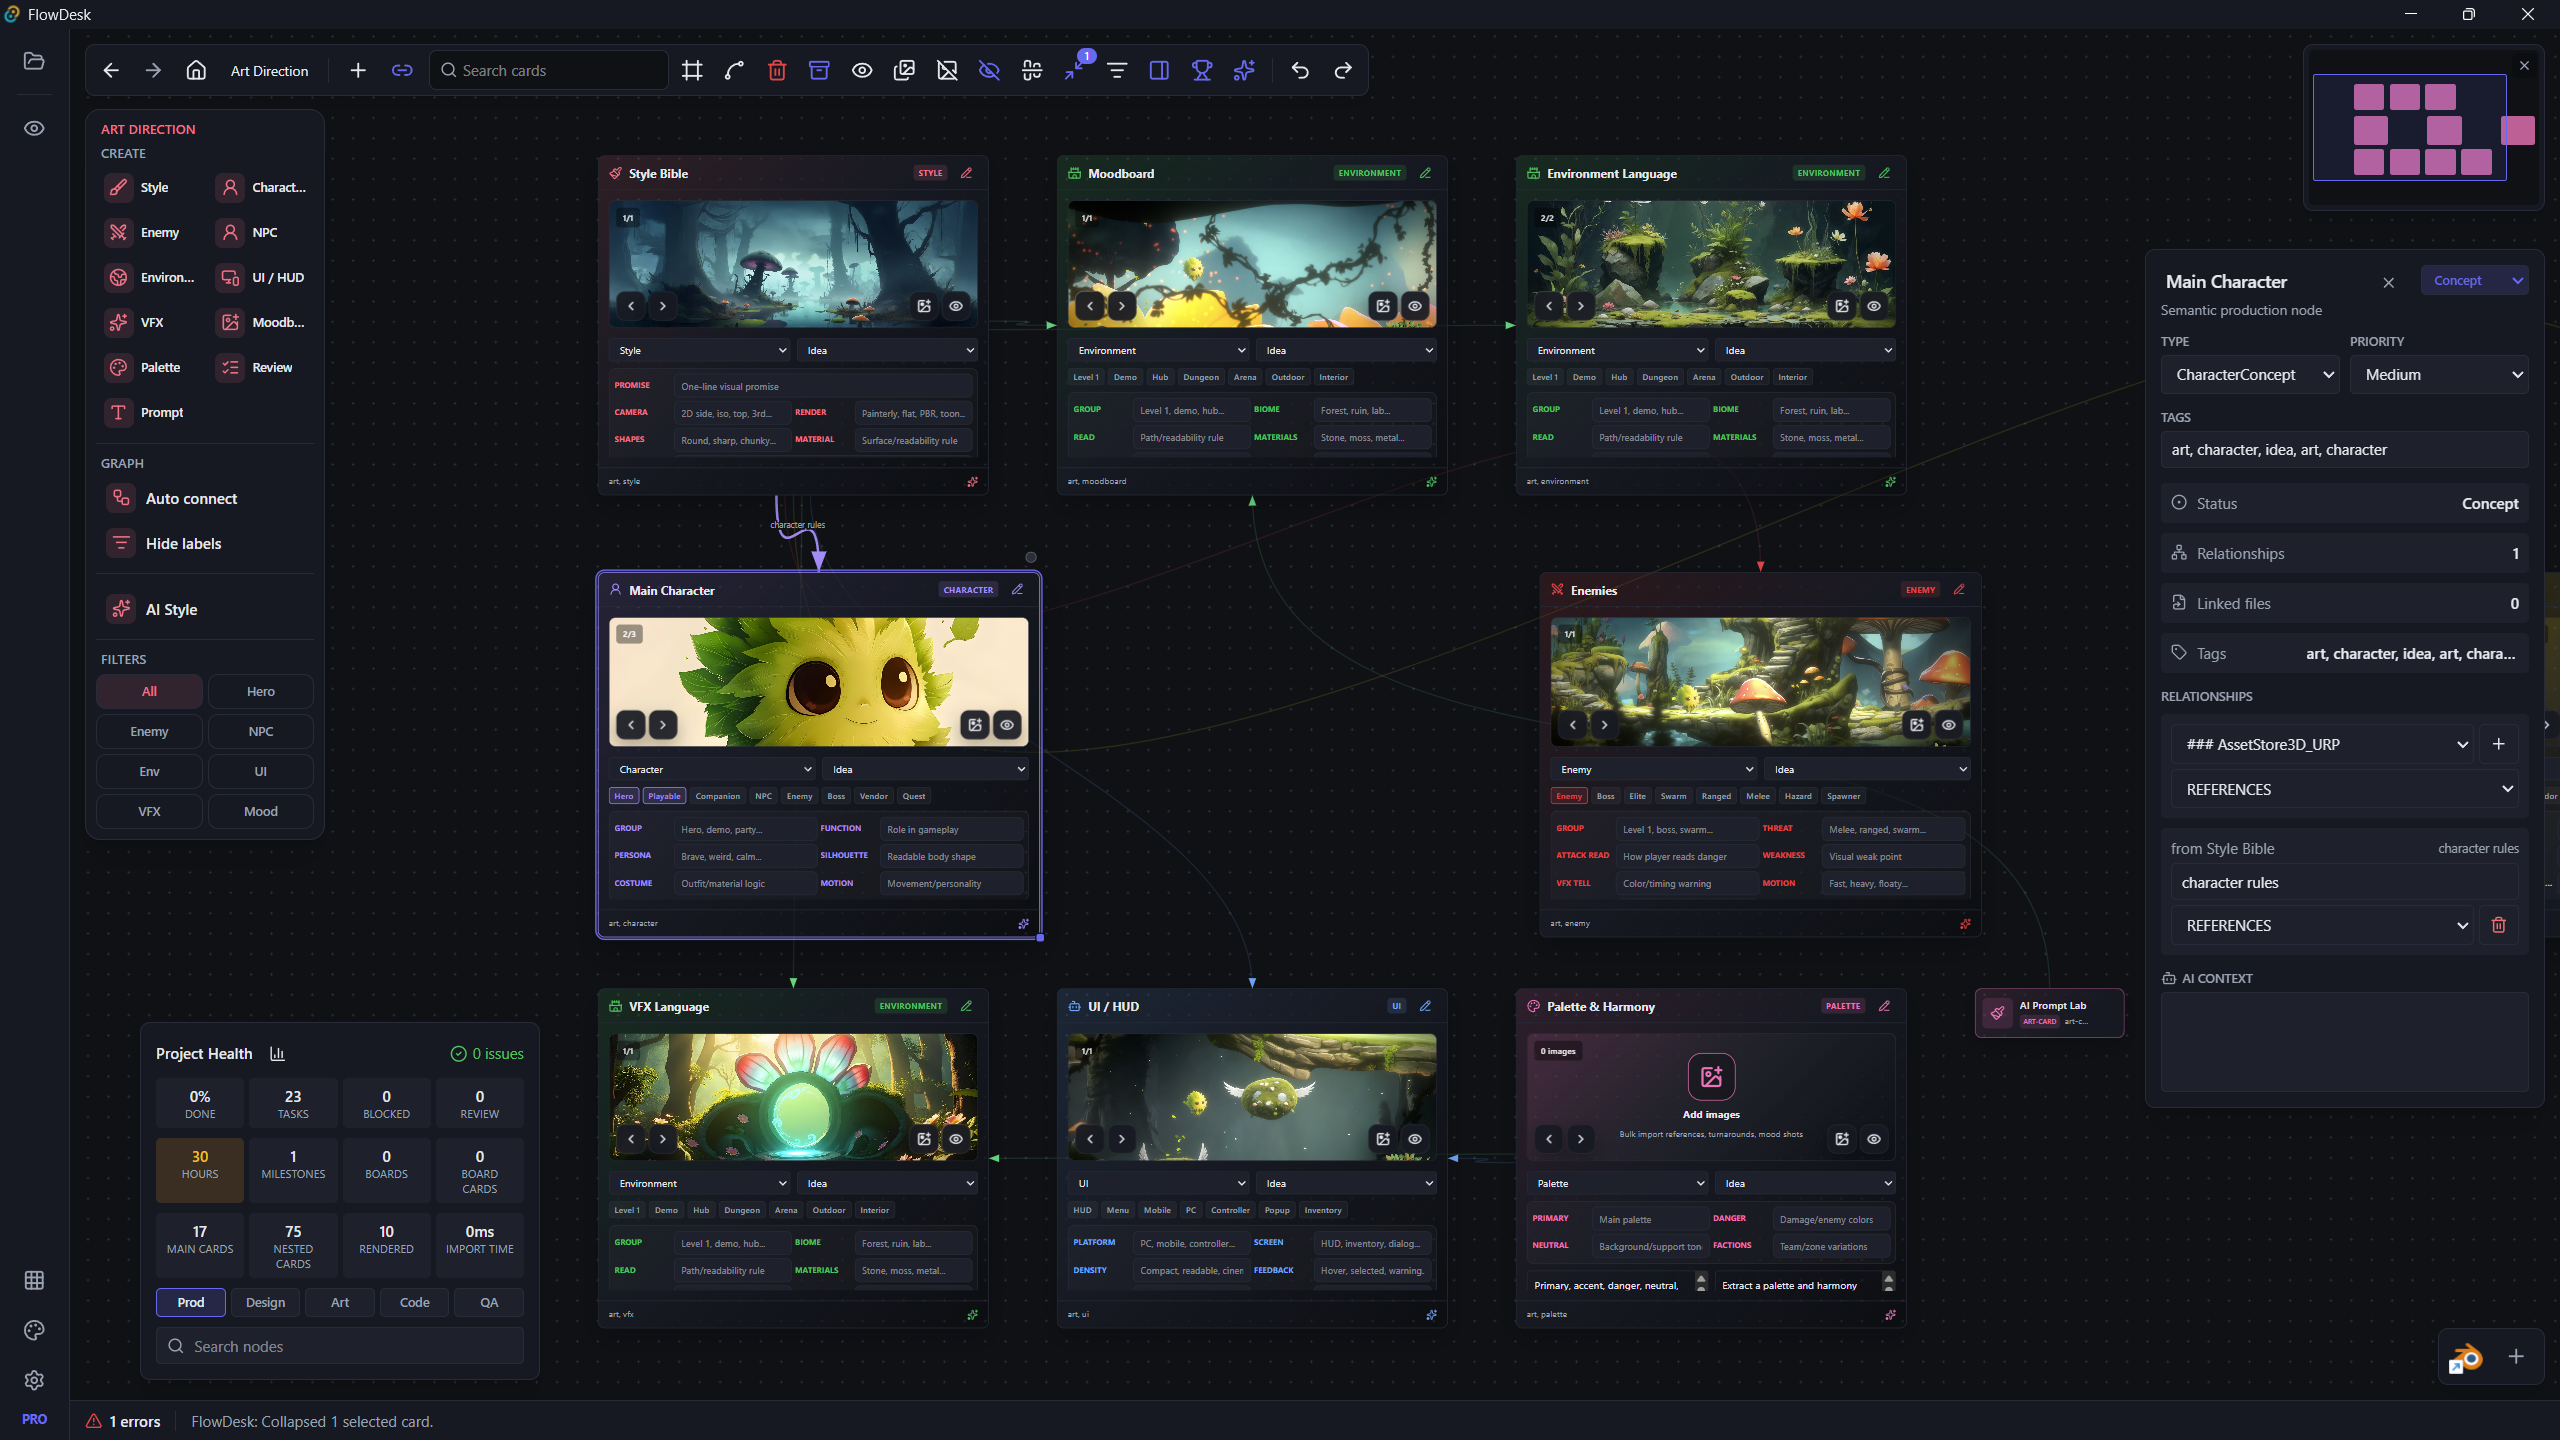Click the Blender icon at bottom right
The image size is (2560, 1440).
coord(2466,1357)
